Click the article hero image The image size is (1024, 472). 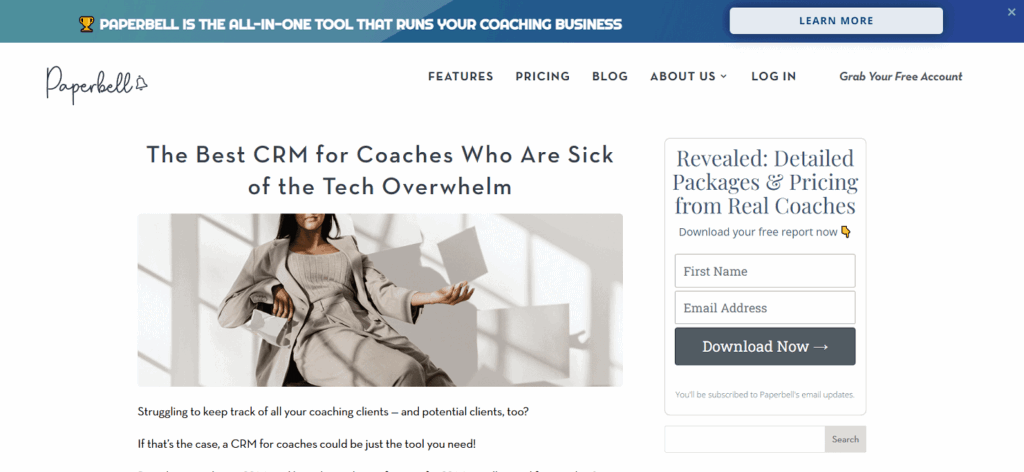point(380,300)
